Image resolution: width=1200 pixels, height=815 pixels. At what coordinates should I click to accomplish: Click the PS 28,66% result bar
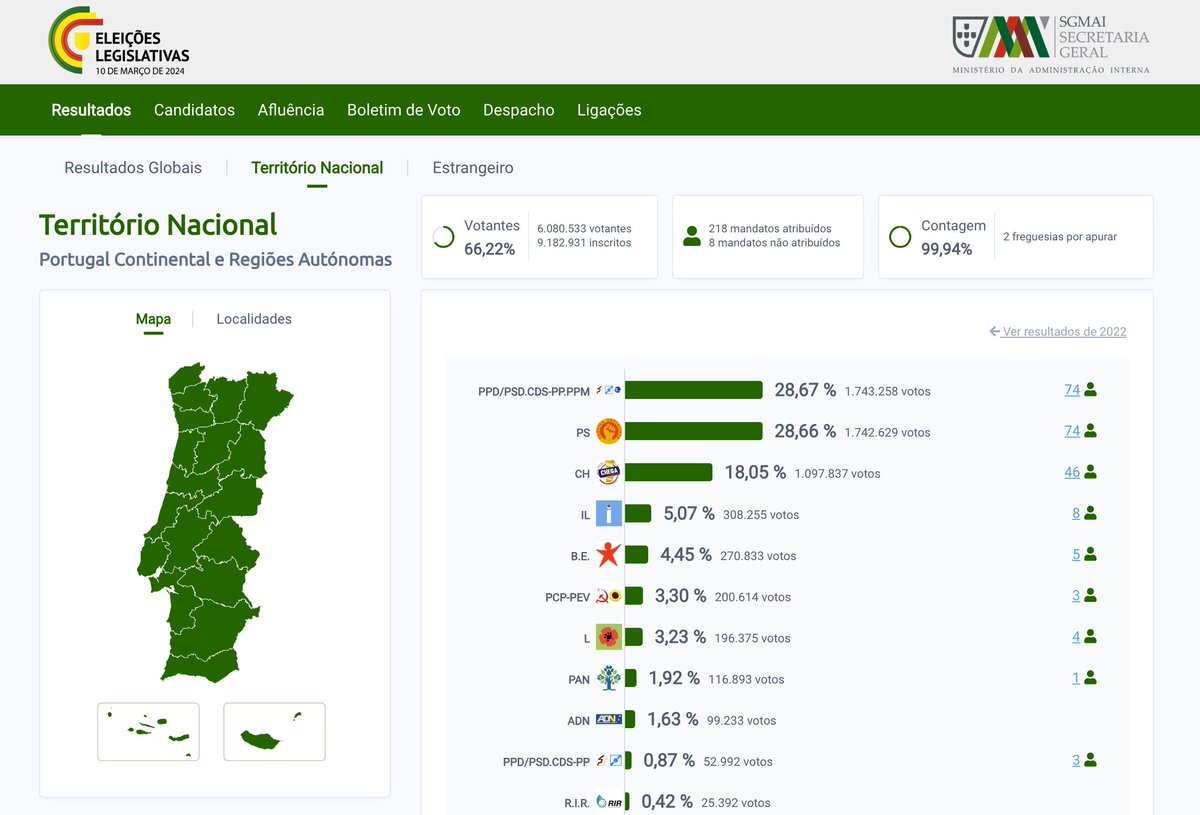[694, 431]
